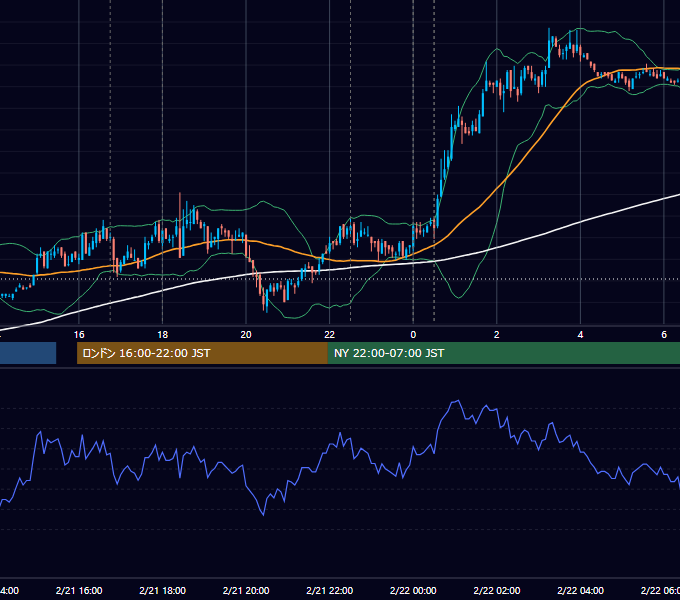The image size is (680, 600).
Task: Click the 2/21 22:00 bottom axis label
Action: coord(330,591)
